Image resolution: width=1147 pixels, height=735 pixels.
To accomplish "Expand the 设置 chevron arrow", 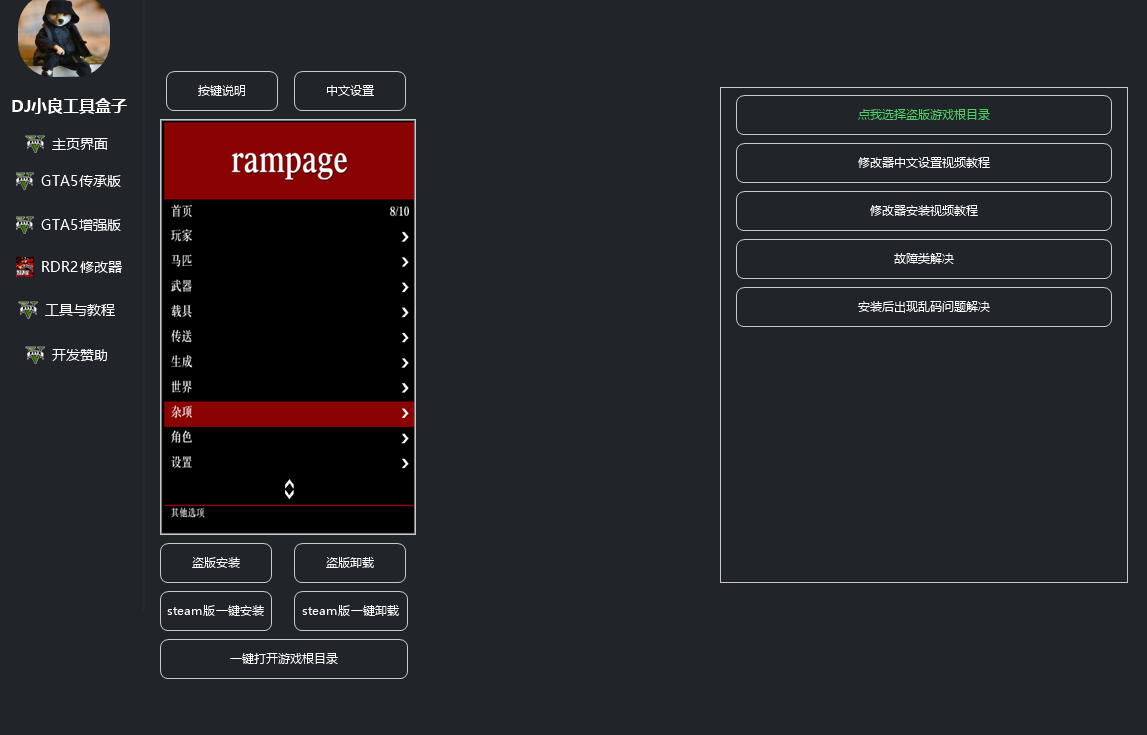I will pos(405,463).
